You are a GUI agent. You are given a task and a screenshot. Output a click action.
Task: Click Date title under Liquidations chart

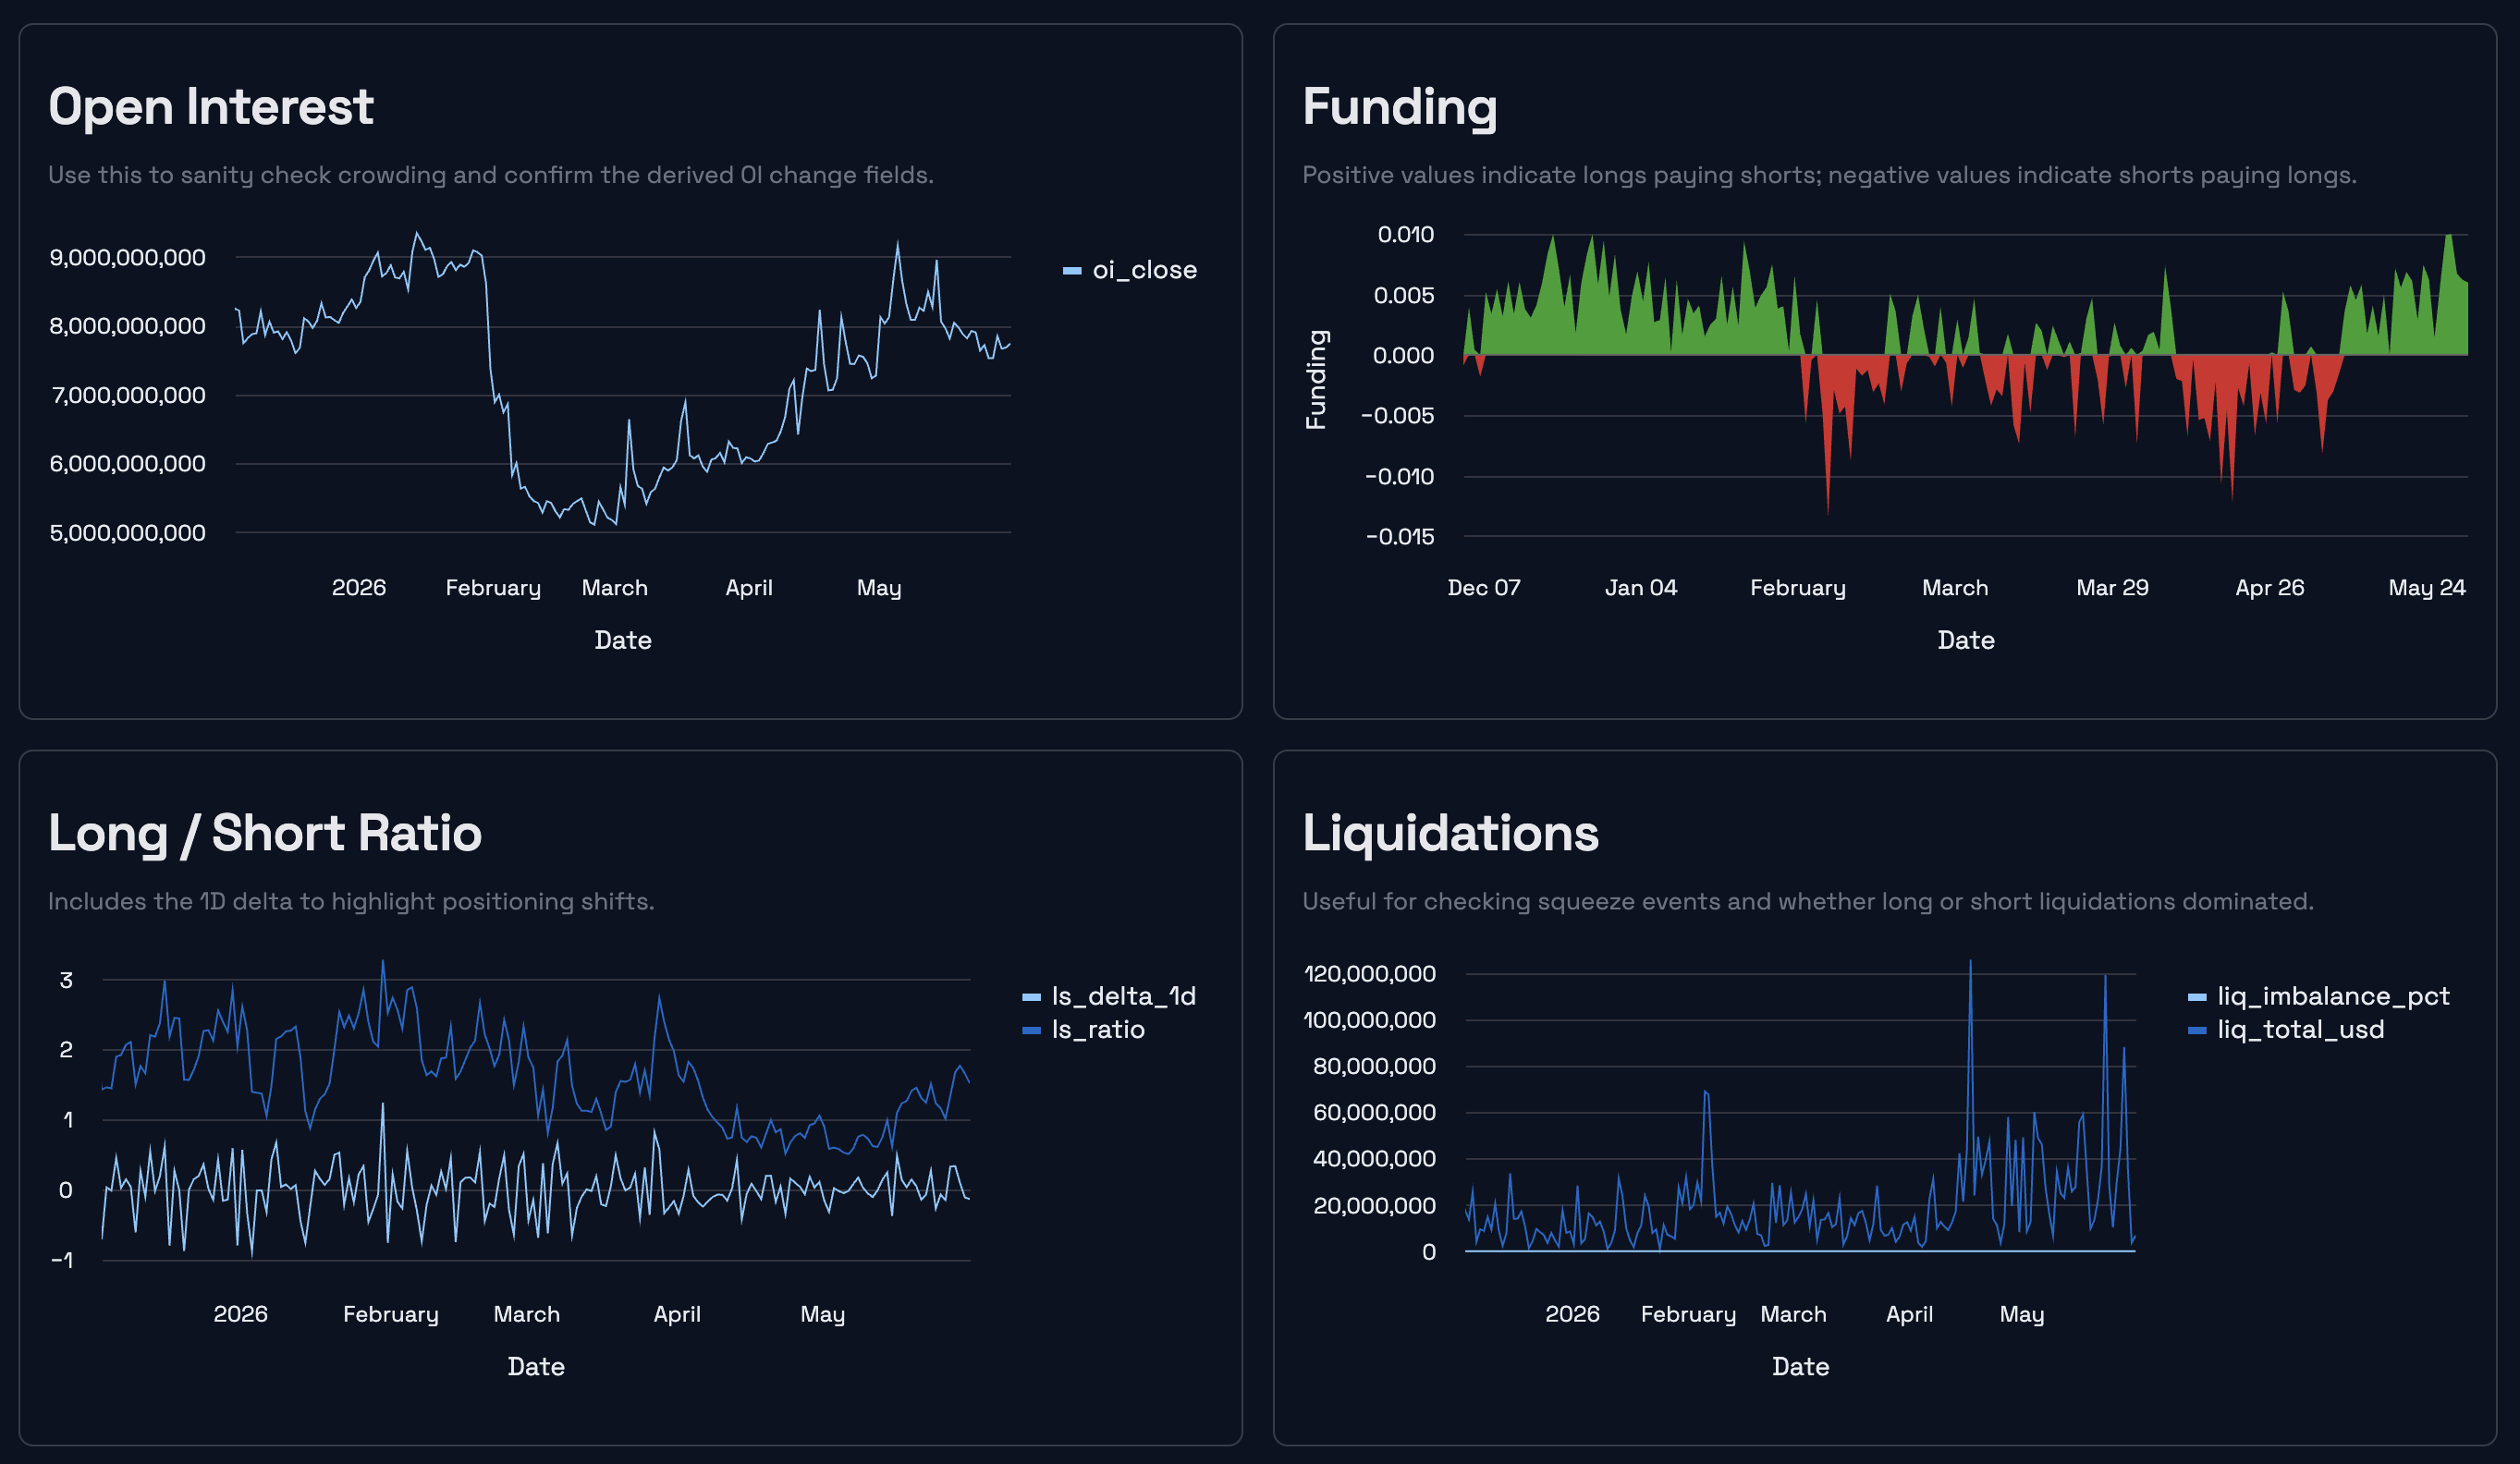click(1801, 1367)
